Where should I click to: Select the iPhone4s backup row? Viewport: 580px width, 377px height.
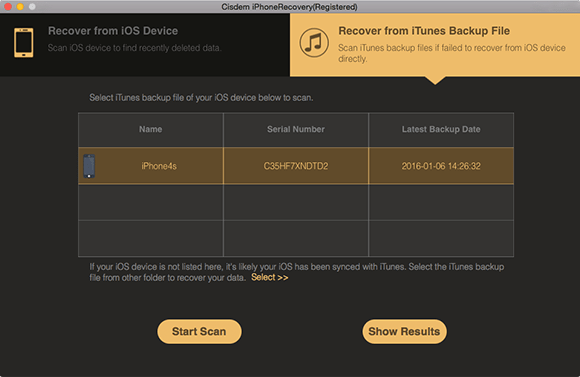(296, 166)
